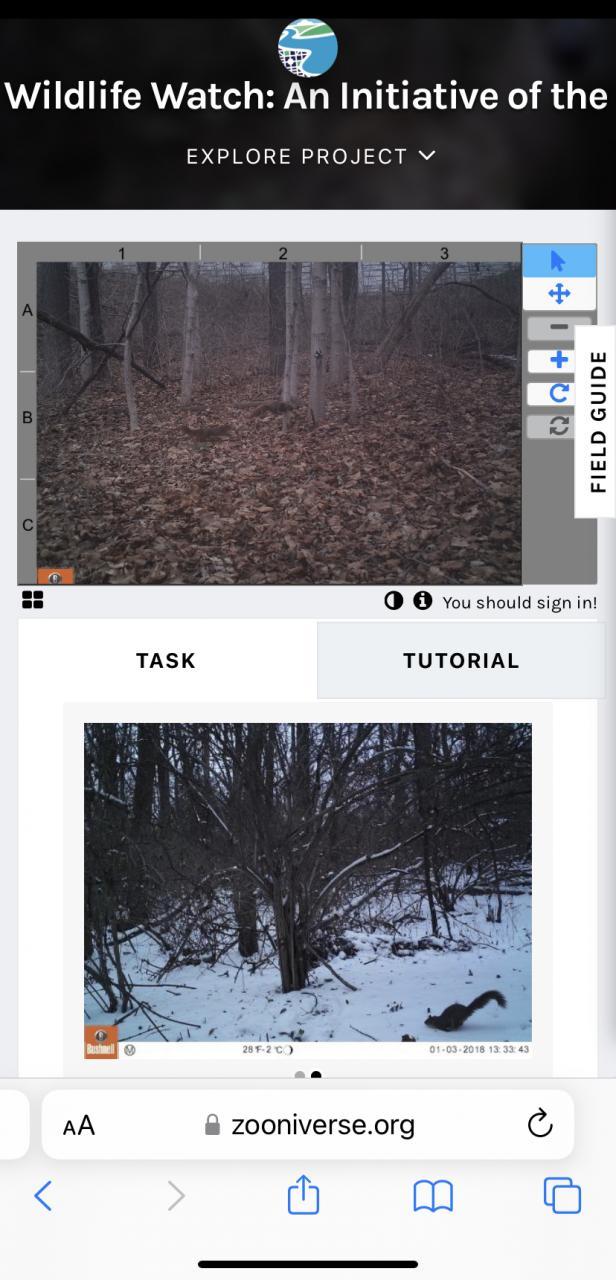Reload the zooniverse.org page

click(x=539, y=1124)
